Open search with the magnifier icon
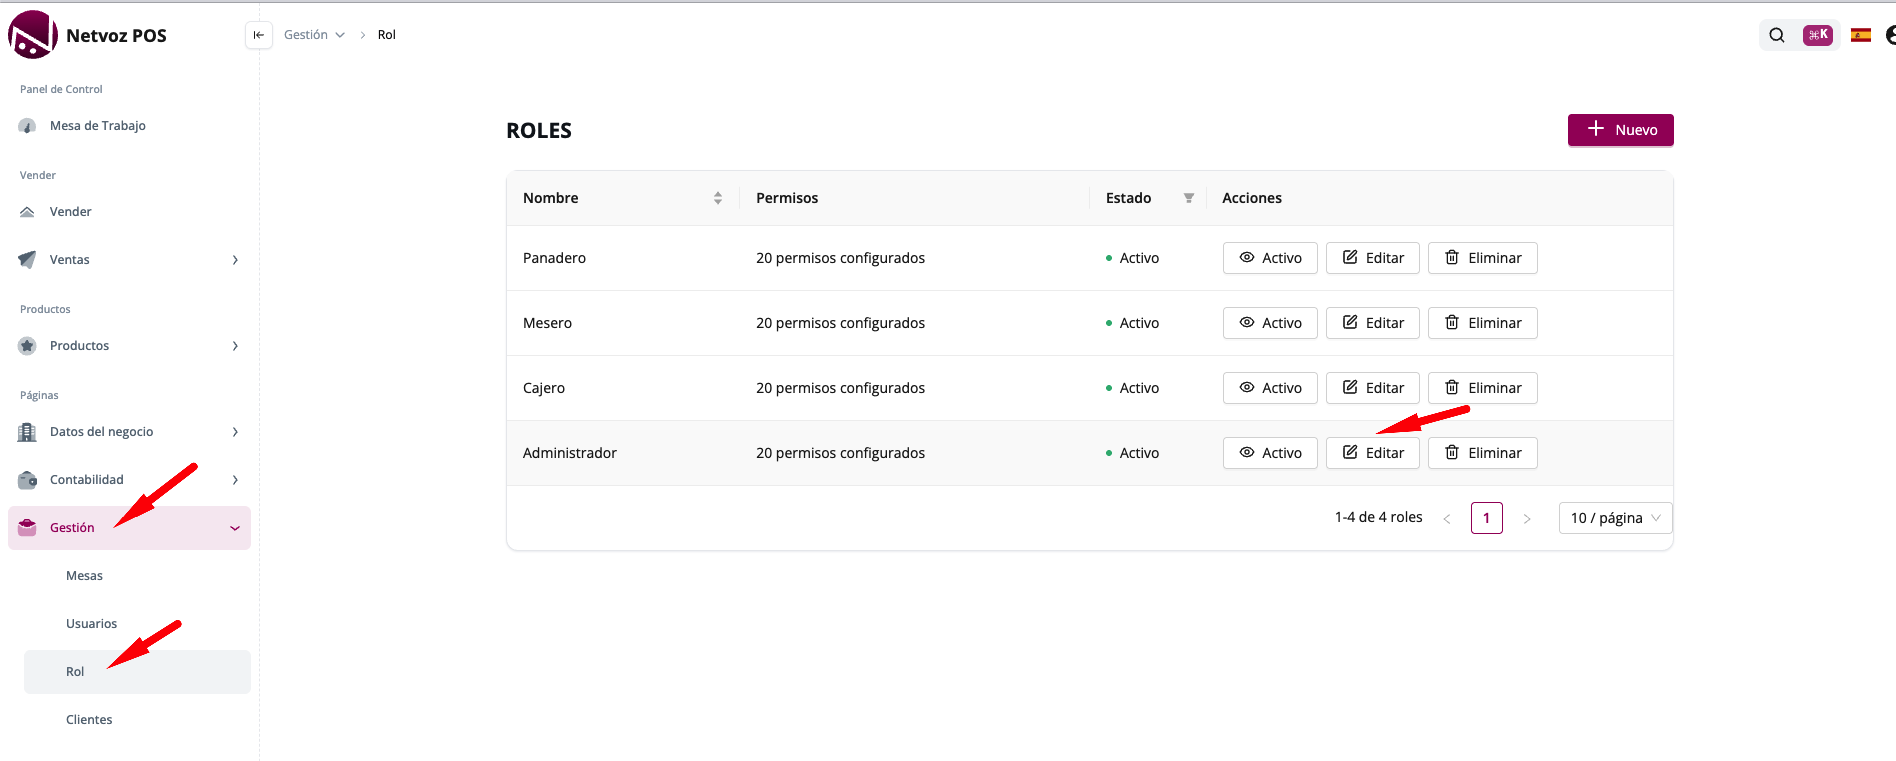Viewport: 1896px width, 761px height. [x=1776, y=35]
